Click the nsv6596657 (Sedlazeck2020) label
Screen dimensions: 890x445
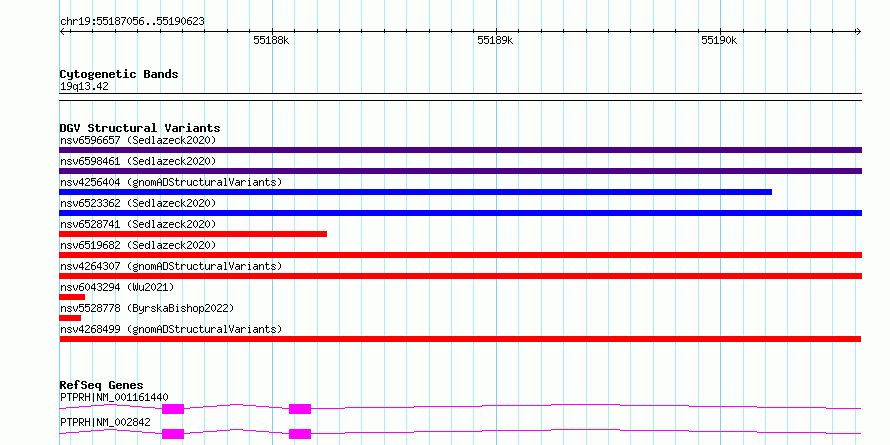[x=138, y=140]
